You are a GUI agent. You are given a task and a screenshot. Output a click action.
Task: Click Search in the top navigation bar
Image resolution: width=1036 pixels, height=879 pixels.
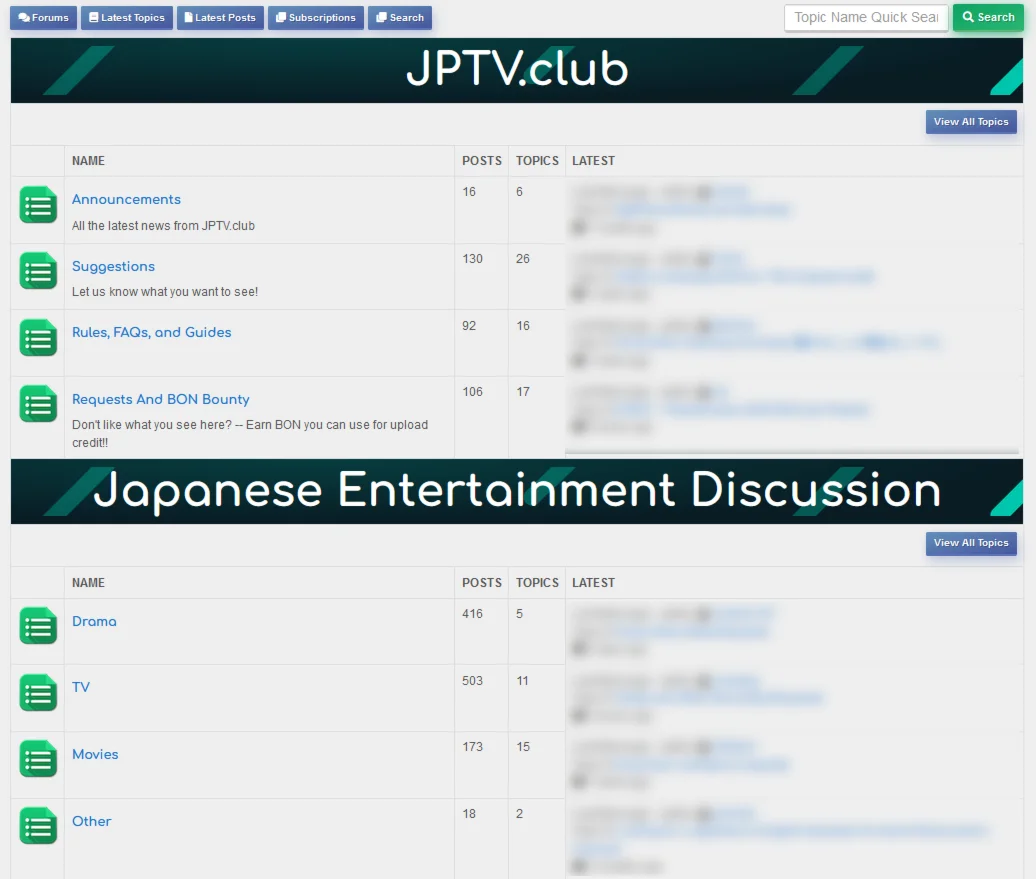click(400, 18)
